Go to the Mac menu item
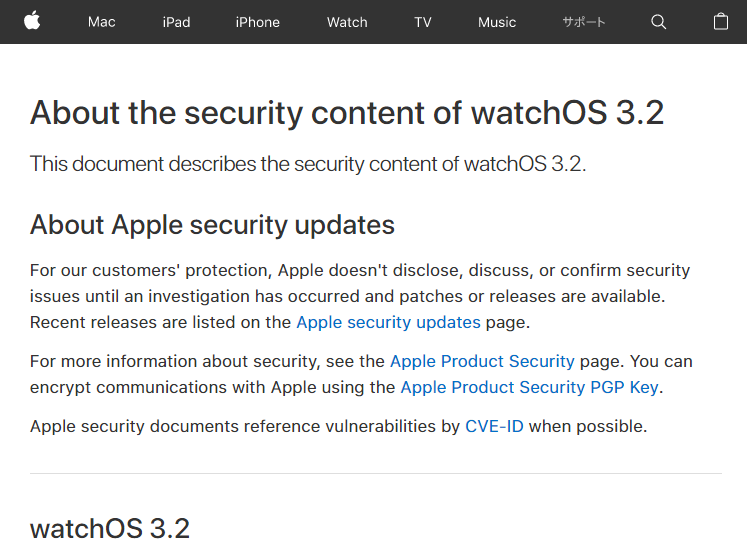The image size is (747, 560). pos(101,22)
